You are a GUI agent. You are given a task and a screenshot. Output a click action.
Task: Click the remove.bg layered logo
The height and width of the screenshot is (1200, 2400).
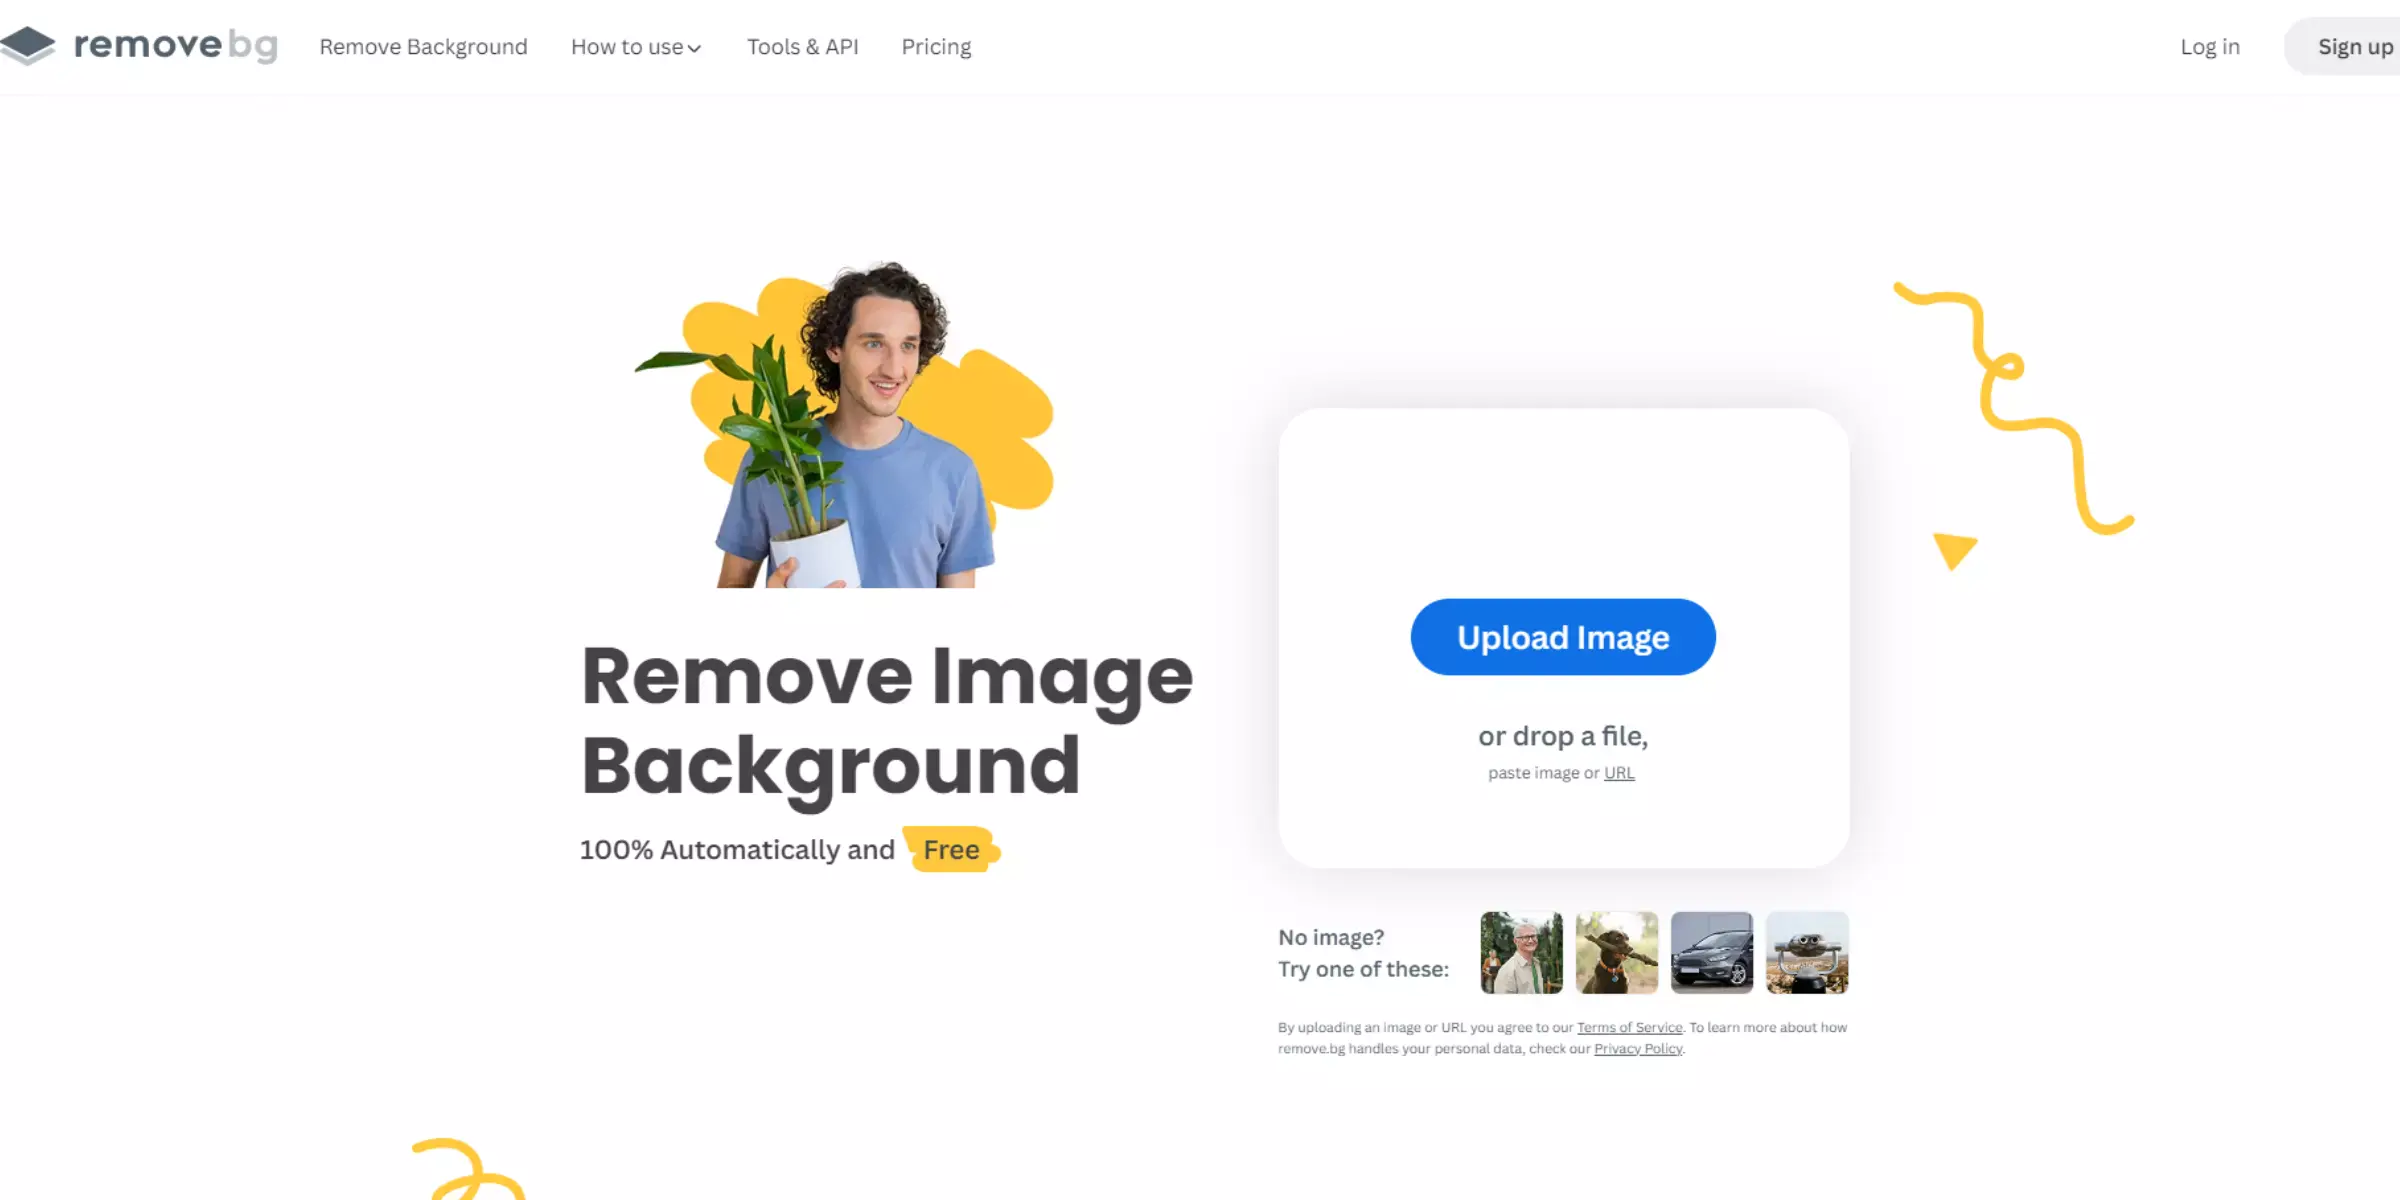click(32, 46)
